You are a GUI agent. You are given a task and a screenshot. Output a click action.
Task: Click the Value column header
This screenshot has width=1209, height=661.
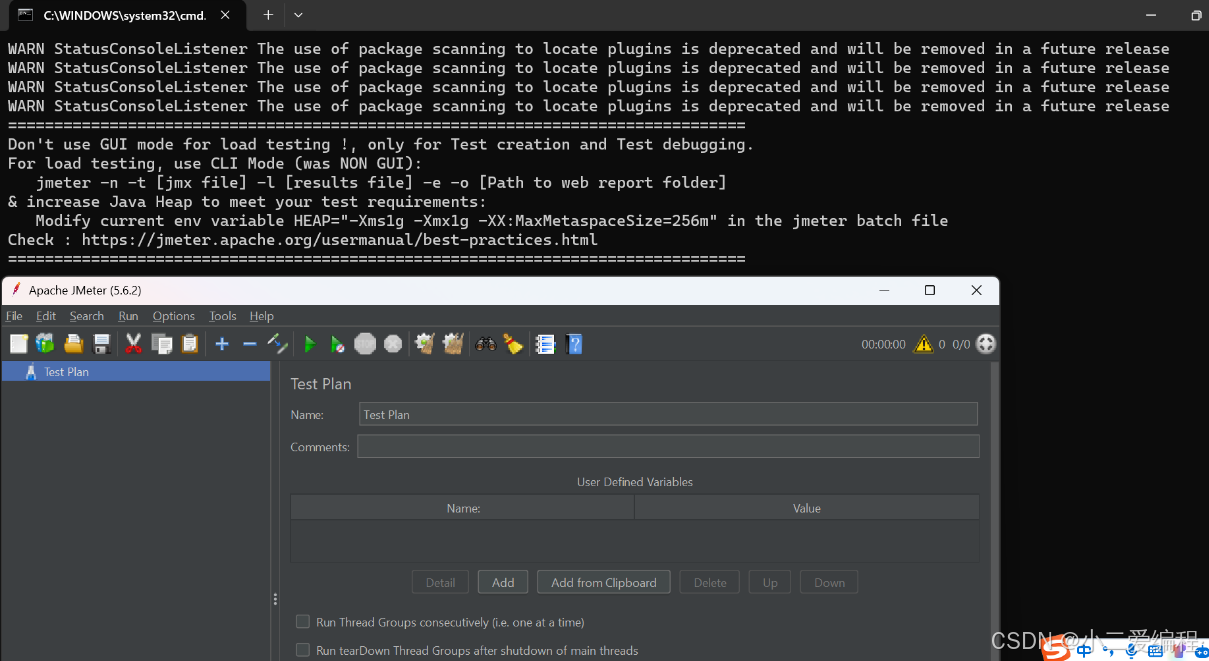click(807, 508)
